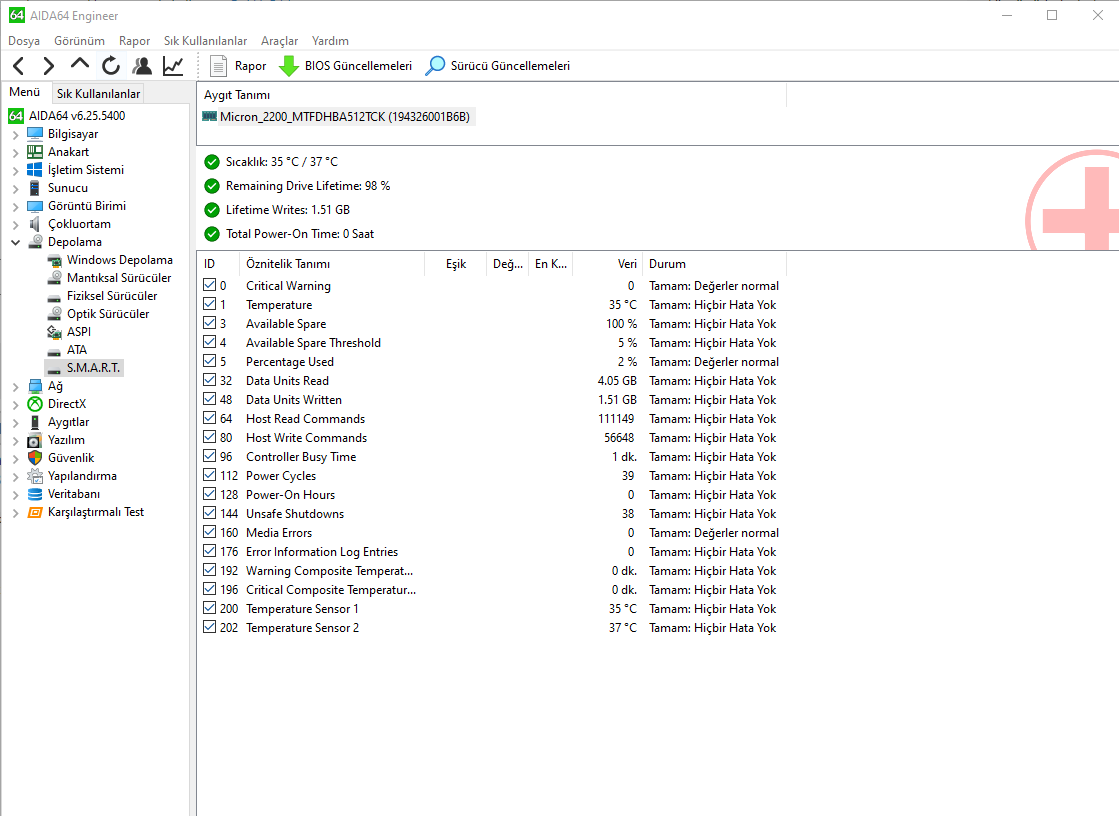Image resolution: width=1119 pixels, height=816 pixels.
Task: Expand the Görüntü Birimi tree node
Action: click(16, 206)
